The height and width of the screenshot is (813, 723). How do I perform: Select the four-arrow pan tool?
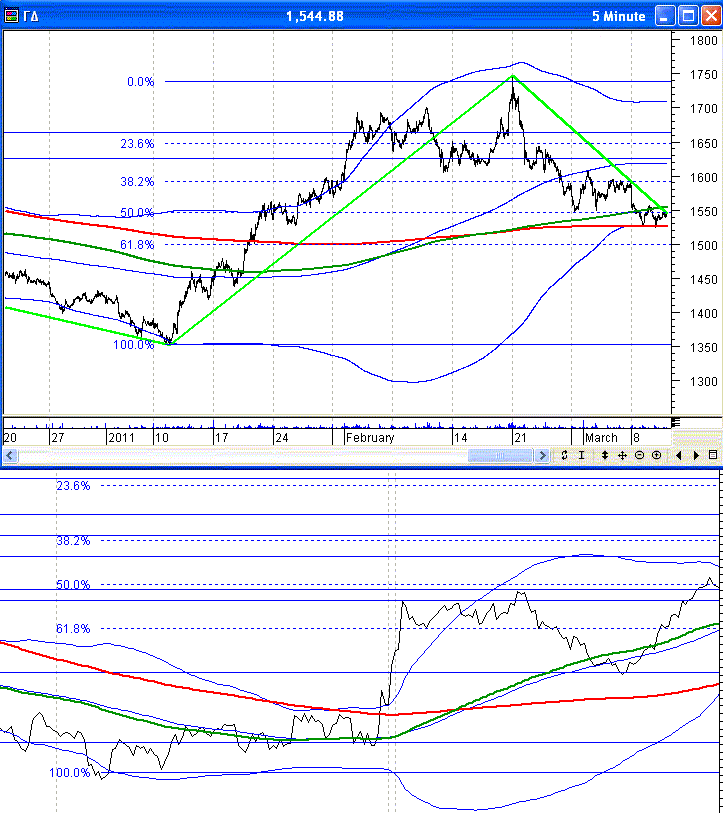tap(622, 455)
